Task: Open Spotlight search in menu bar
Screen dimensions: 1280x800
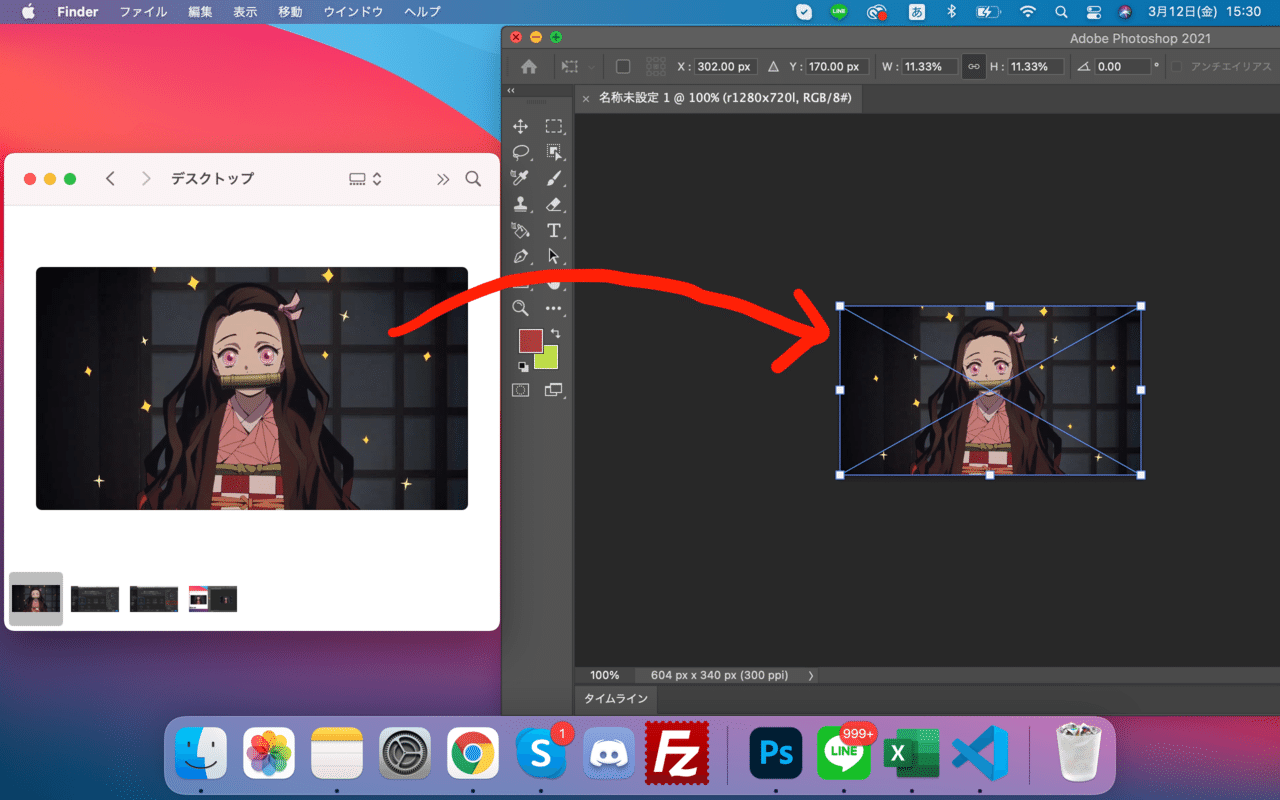Action: click(1061, 12)
